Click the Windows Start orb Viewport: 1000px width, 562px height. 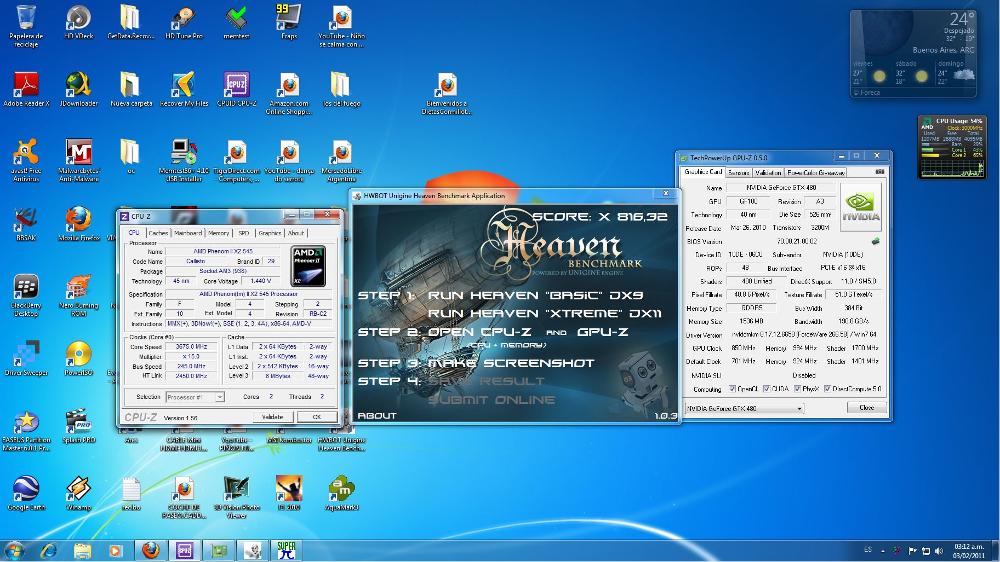(14, 550)
